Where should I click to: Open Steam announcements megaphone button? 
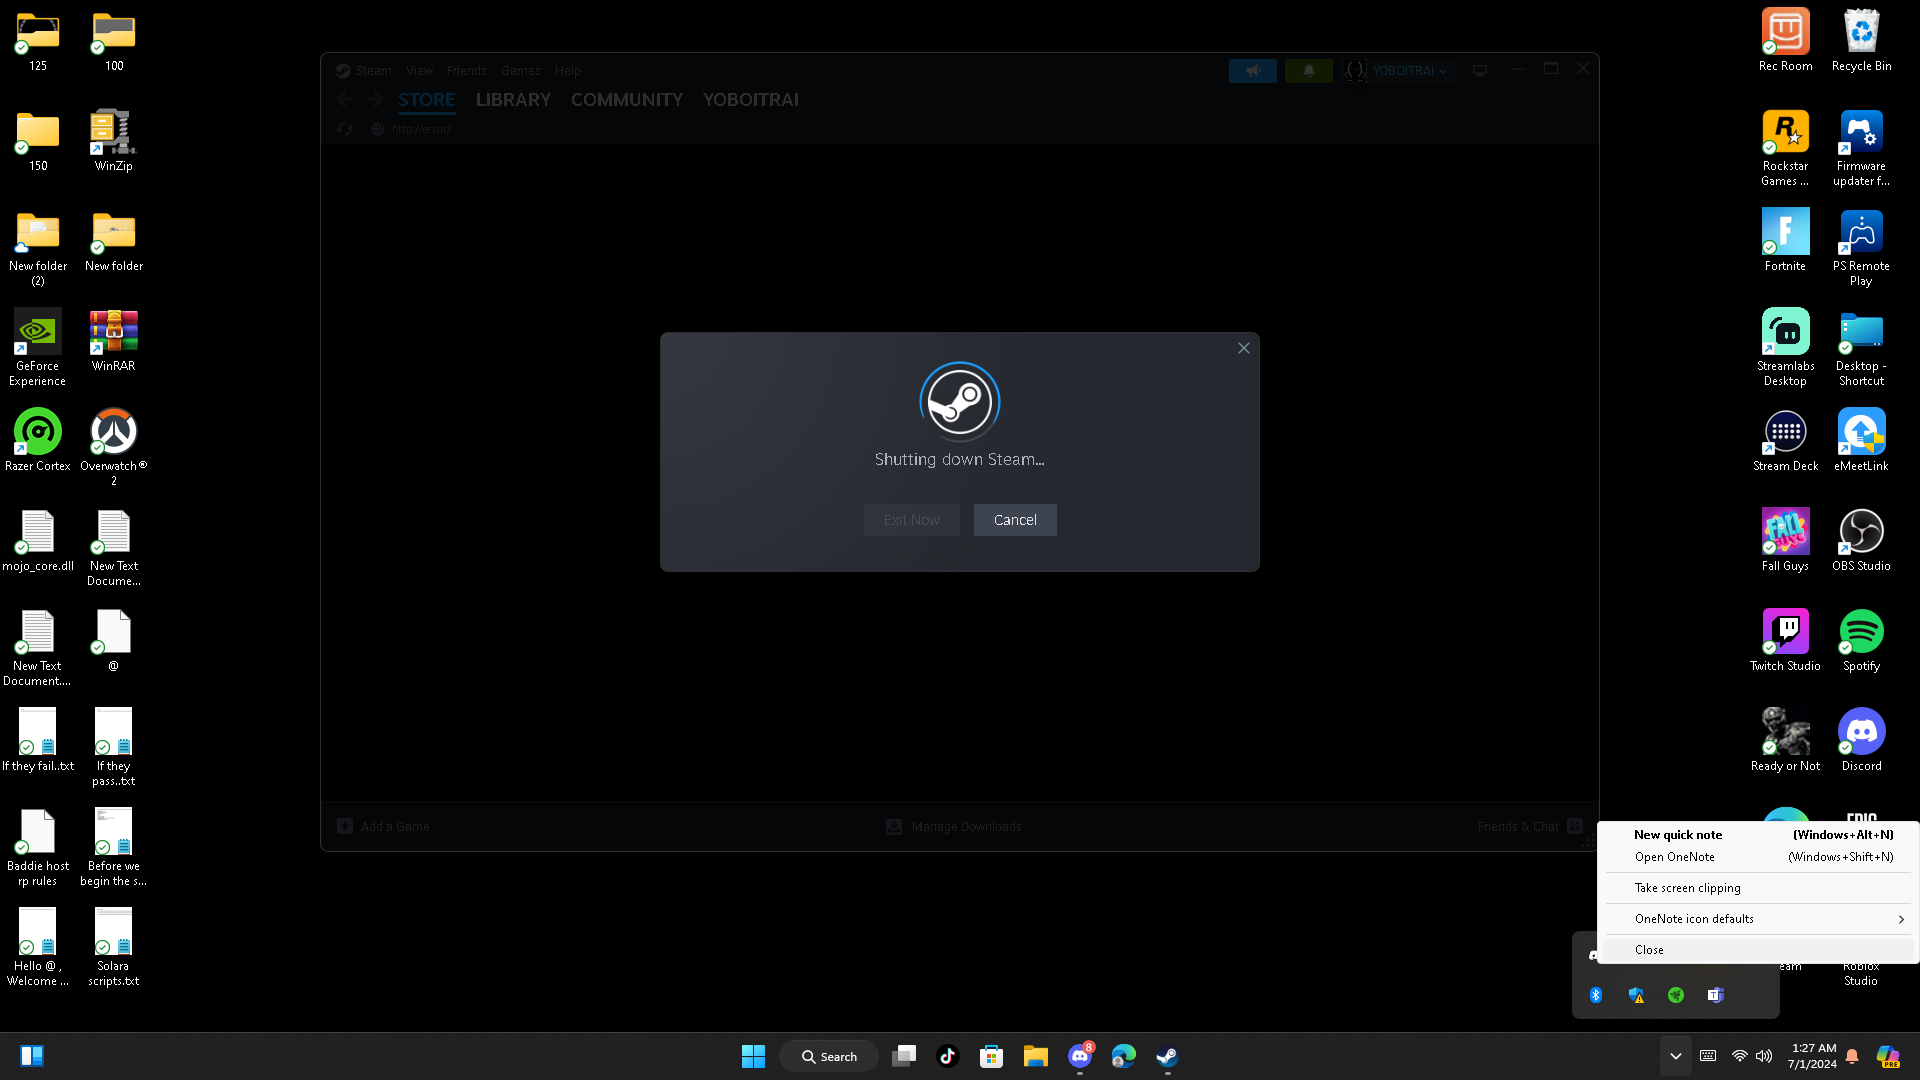[1253, 71]
